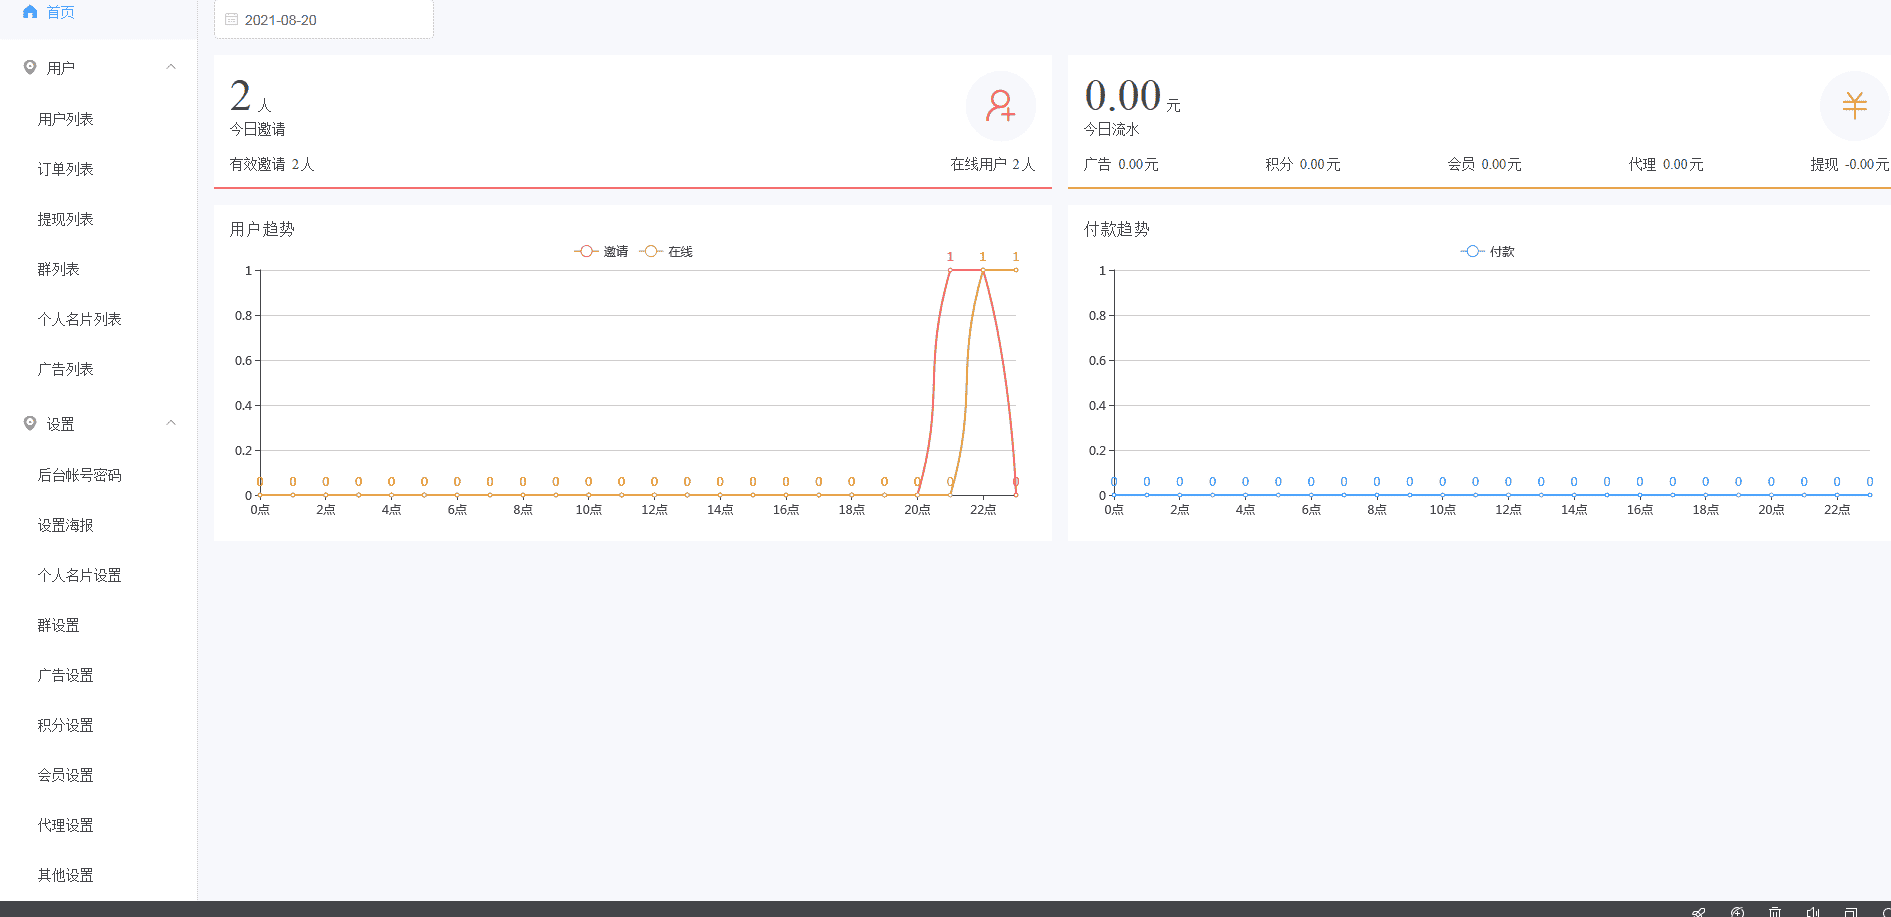
Task: Toggle the 付款 series in the payment trend legend
Action: [1488, 252]
